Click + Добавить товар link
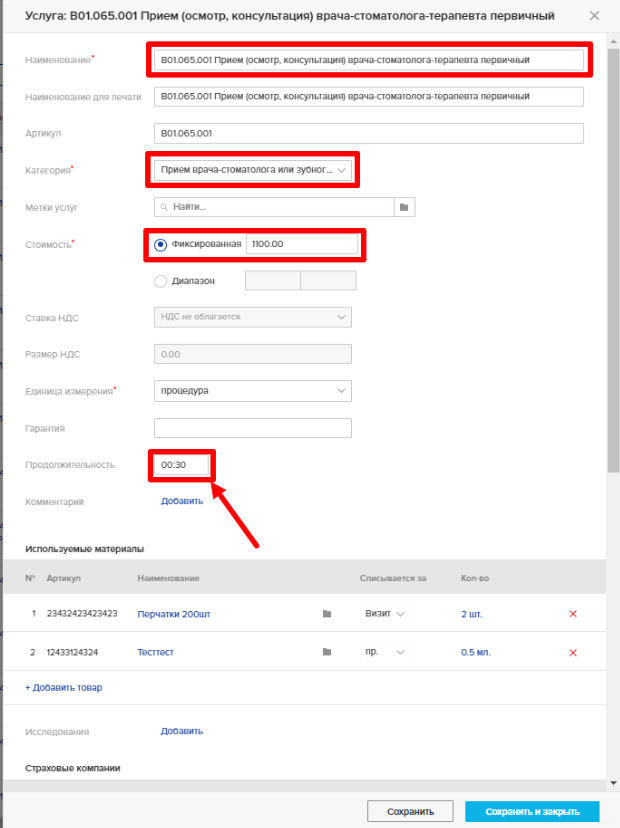 [63, 687]
